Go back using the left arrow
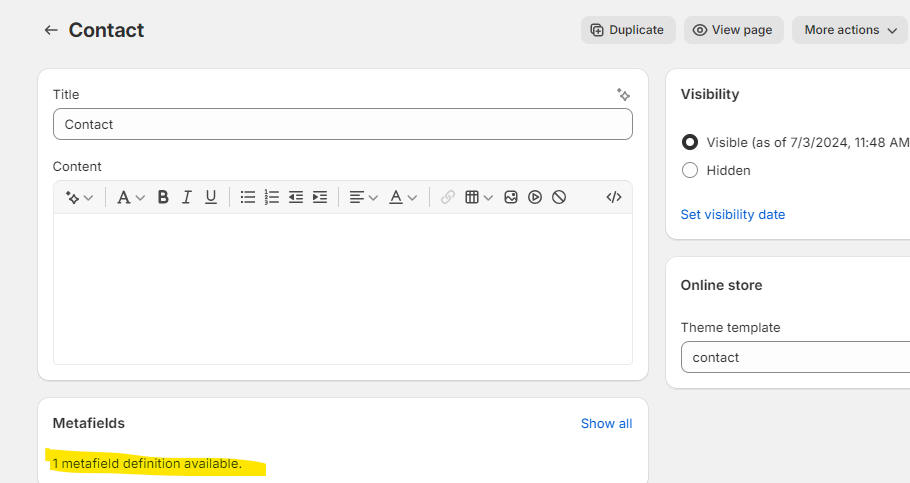The image size is (910, 483). tap(51, 30)
